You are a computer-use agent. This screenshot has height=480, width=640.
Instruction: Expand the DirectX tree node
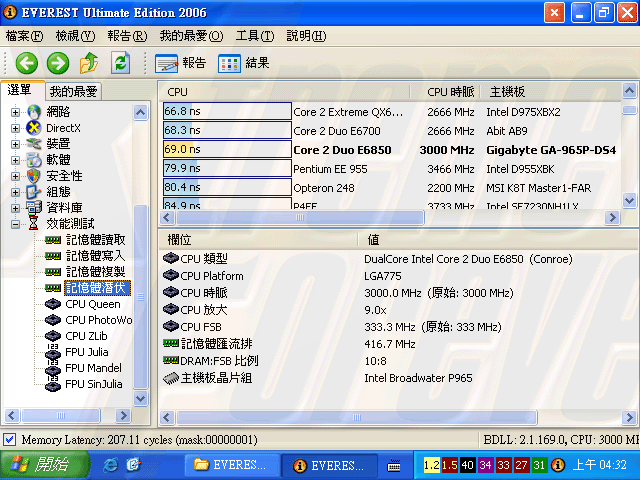click(x=16, y=128)
